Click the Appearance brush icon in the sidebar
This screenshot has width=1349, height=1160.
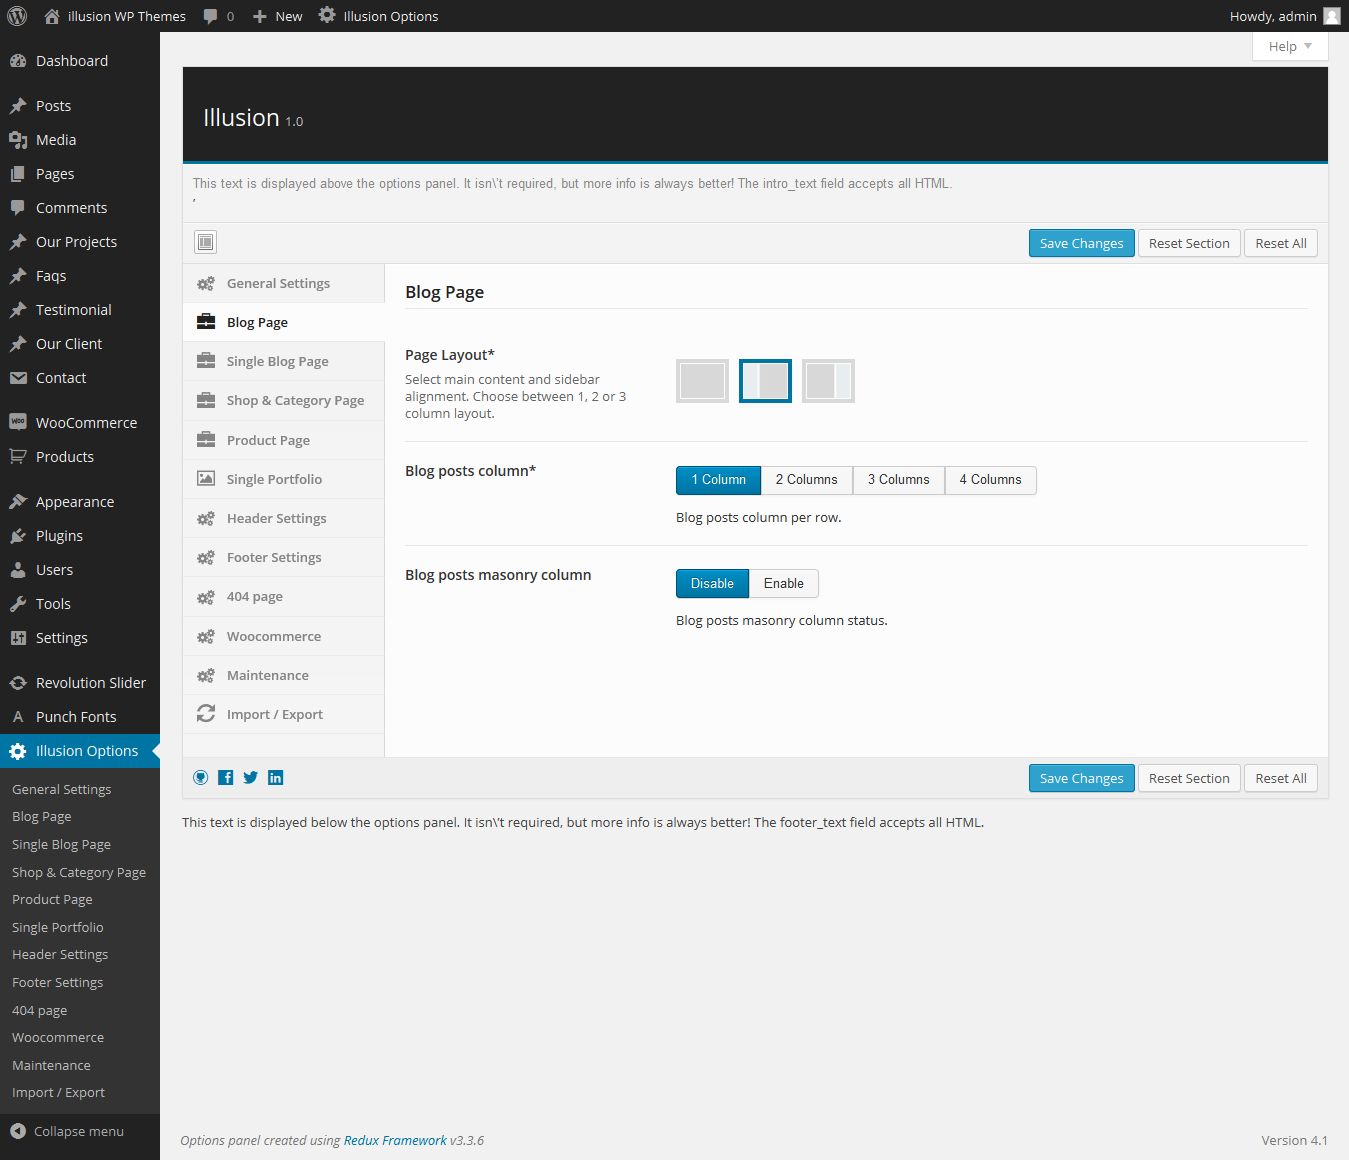click(17, 502)
